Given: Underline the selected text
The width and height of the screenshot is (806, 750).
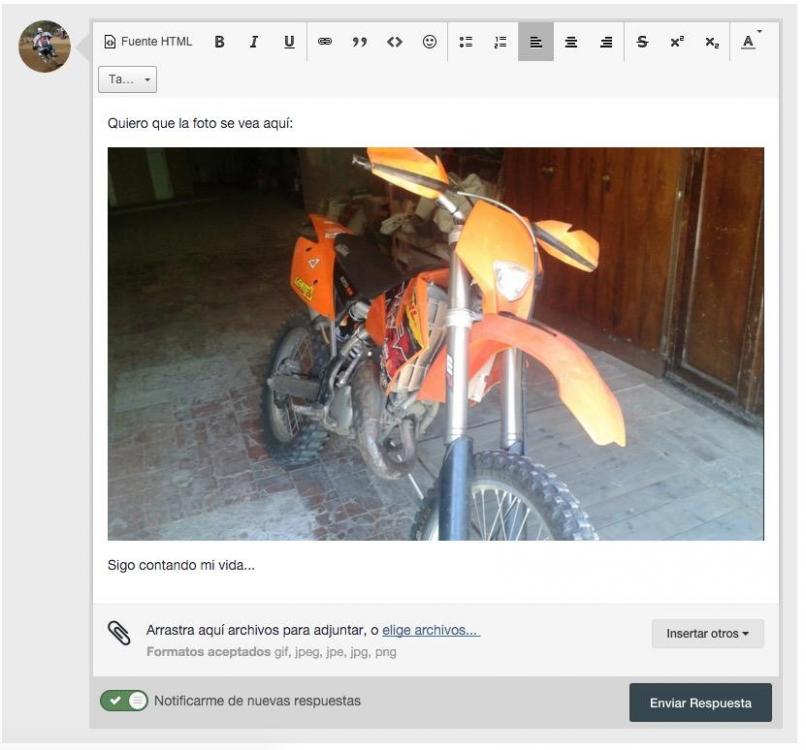Looking at the screenshot, I should [x=289, y=42].
